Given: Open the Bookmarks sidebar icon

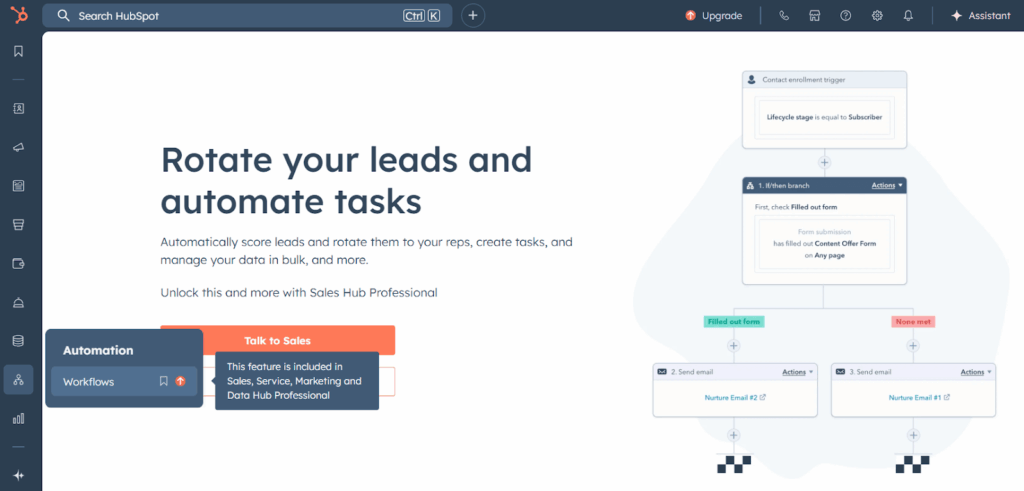Looking at the screenshot, I should (18, 52).
